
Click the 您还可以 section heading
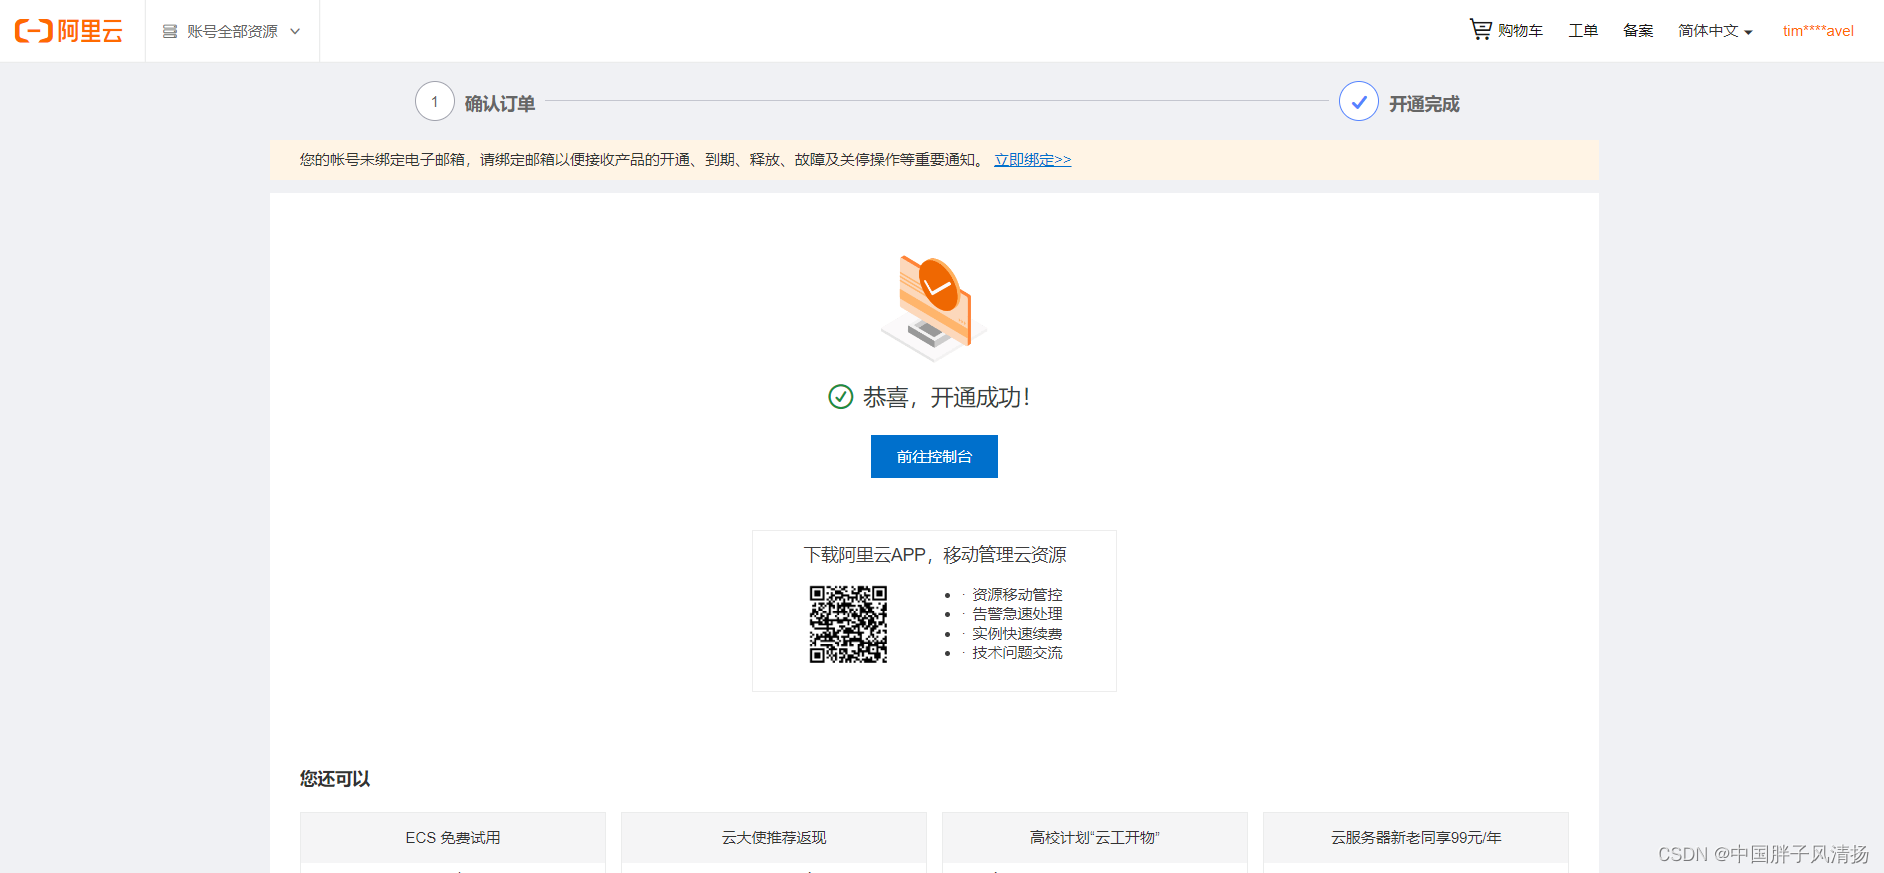coord(335,779)
